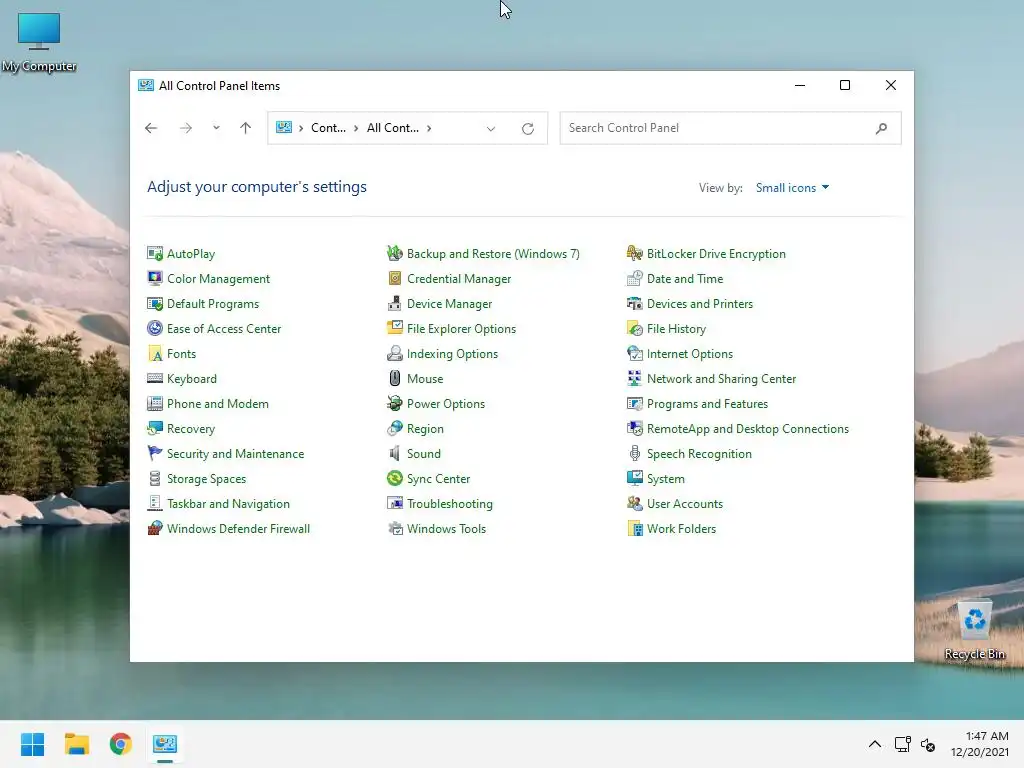1024x768 pixels.
Task: Select the Storage Spaces icon
Action: pos(155,479)
